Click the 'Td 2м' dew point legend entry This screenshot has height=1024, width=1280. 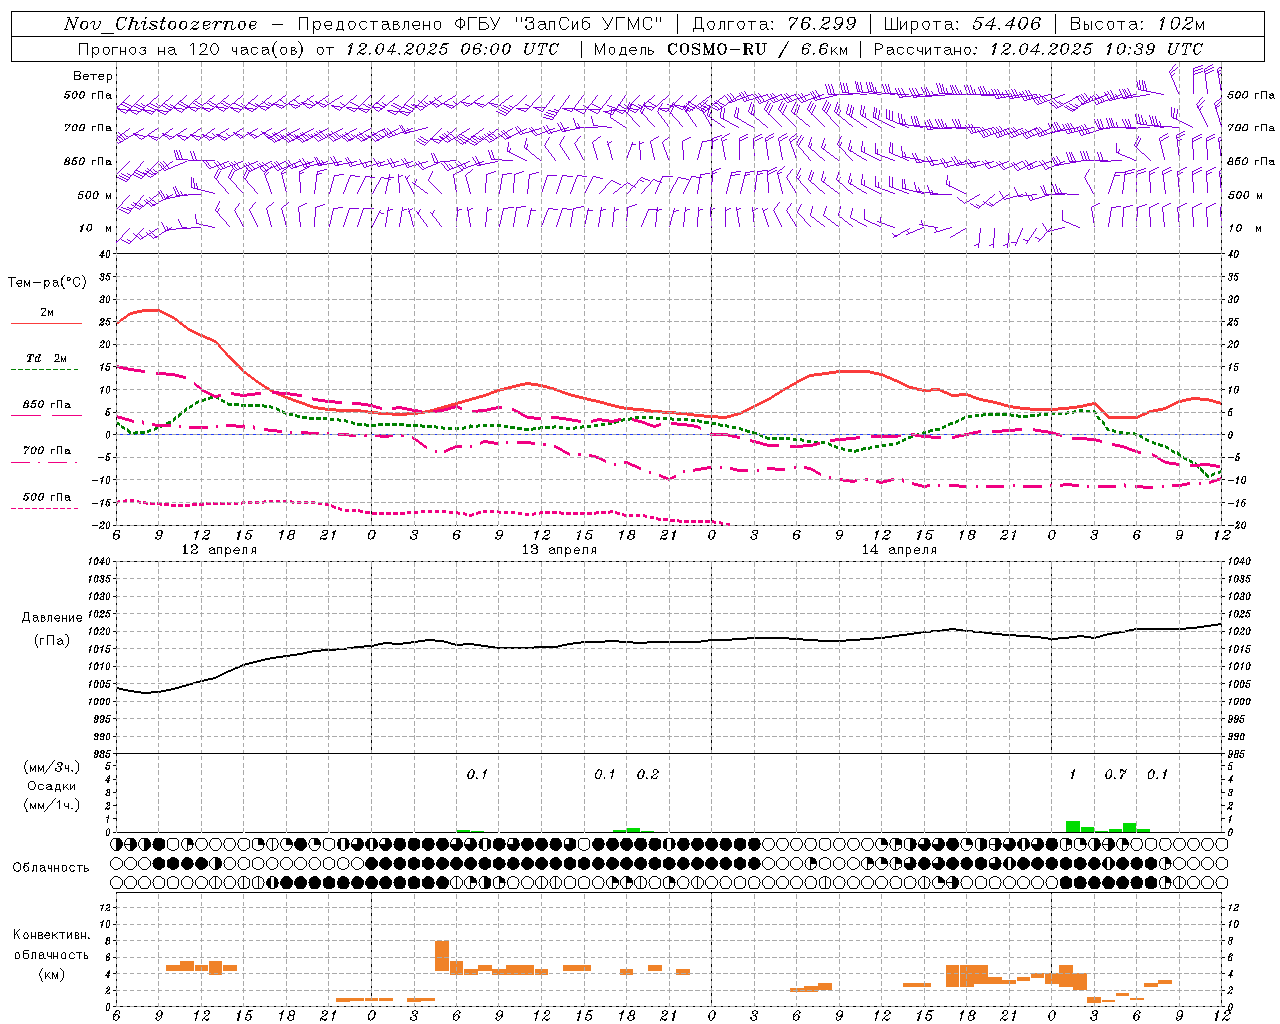[47, 358]
